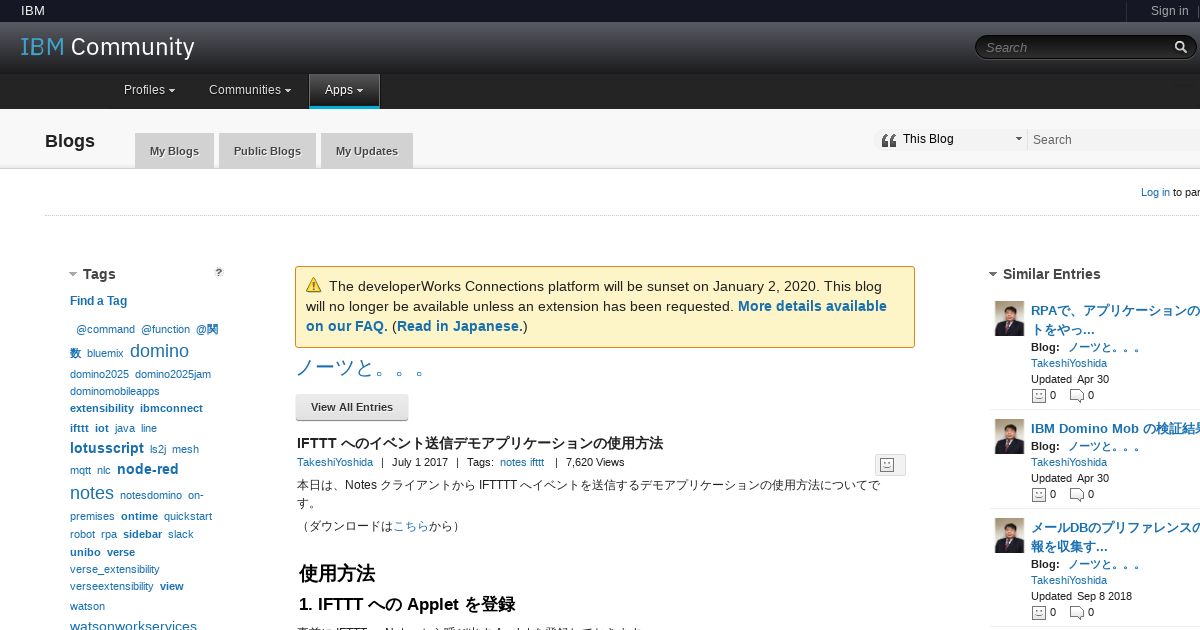
Task: Click the header Search input field
Action: tap(1076, 47)
